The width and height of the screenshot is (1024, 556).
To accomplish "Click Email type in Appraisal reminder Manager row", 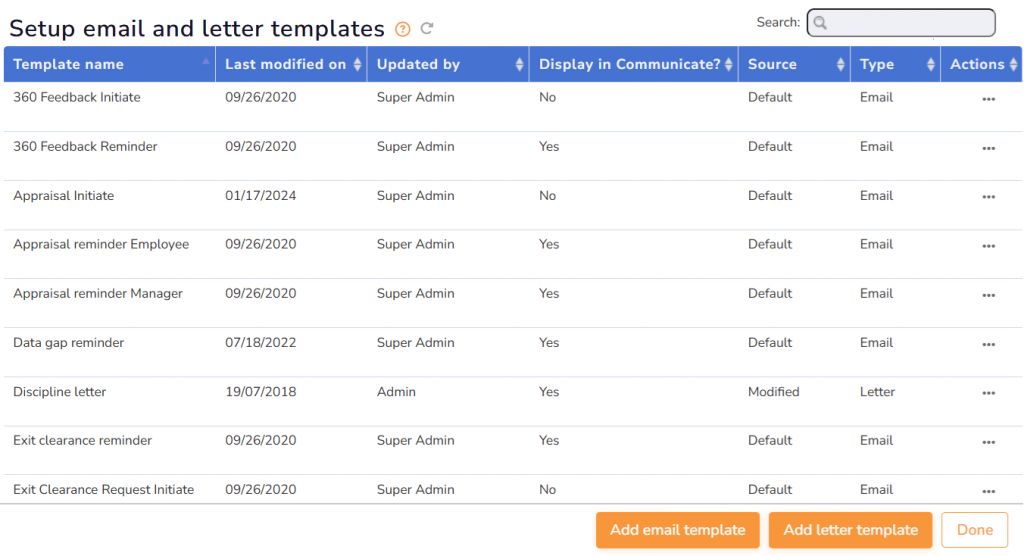I will [876, 293].
